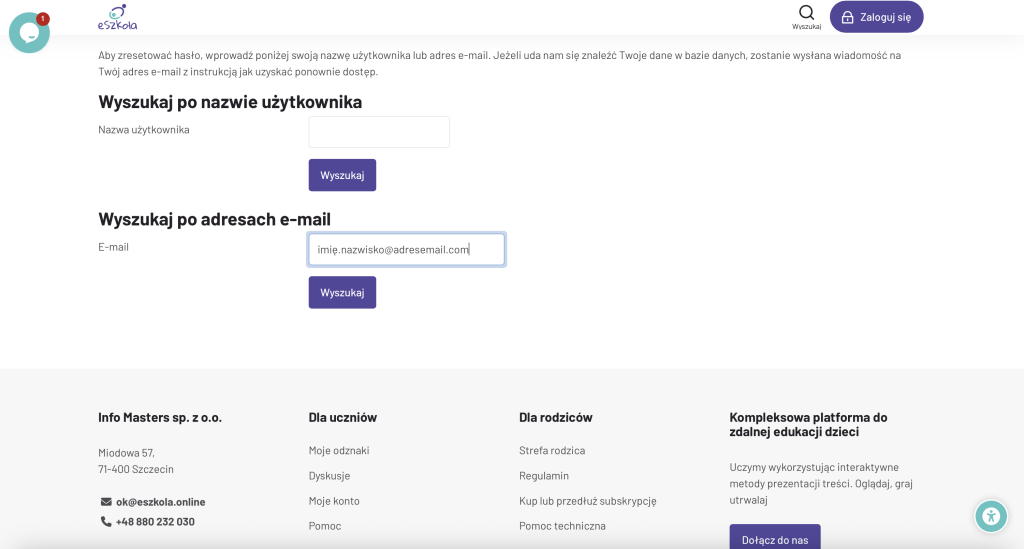This screenshot has width=1024, height=549.
Task: Click Wyszukaj under the username field
Action: coord(342,175)
